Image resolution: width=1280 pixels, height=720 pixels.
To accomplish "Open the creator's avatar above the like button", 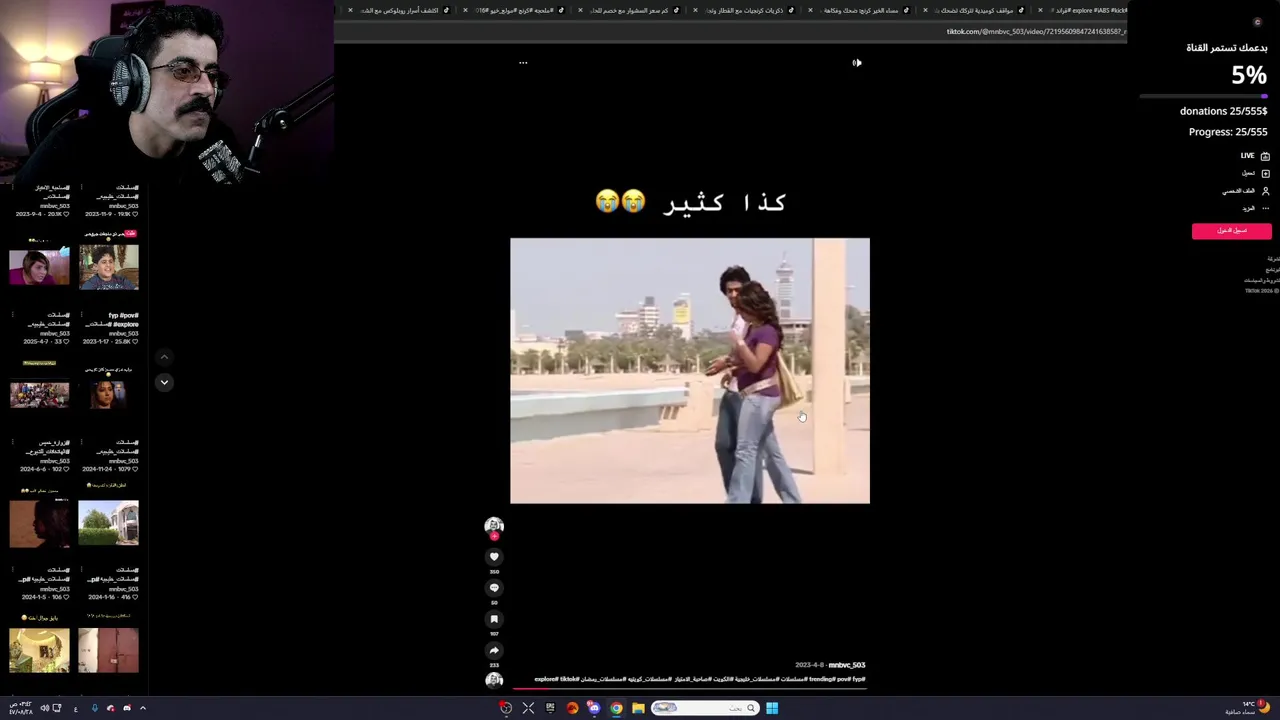I will click(494, 525).
